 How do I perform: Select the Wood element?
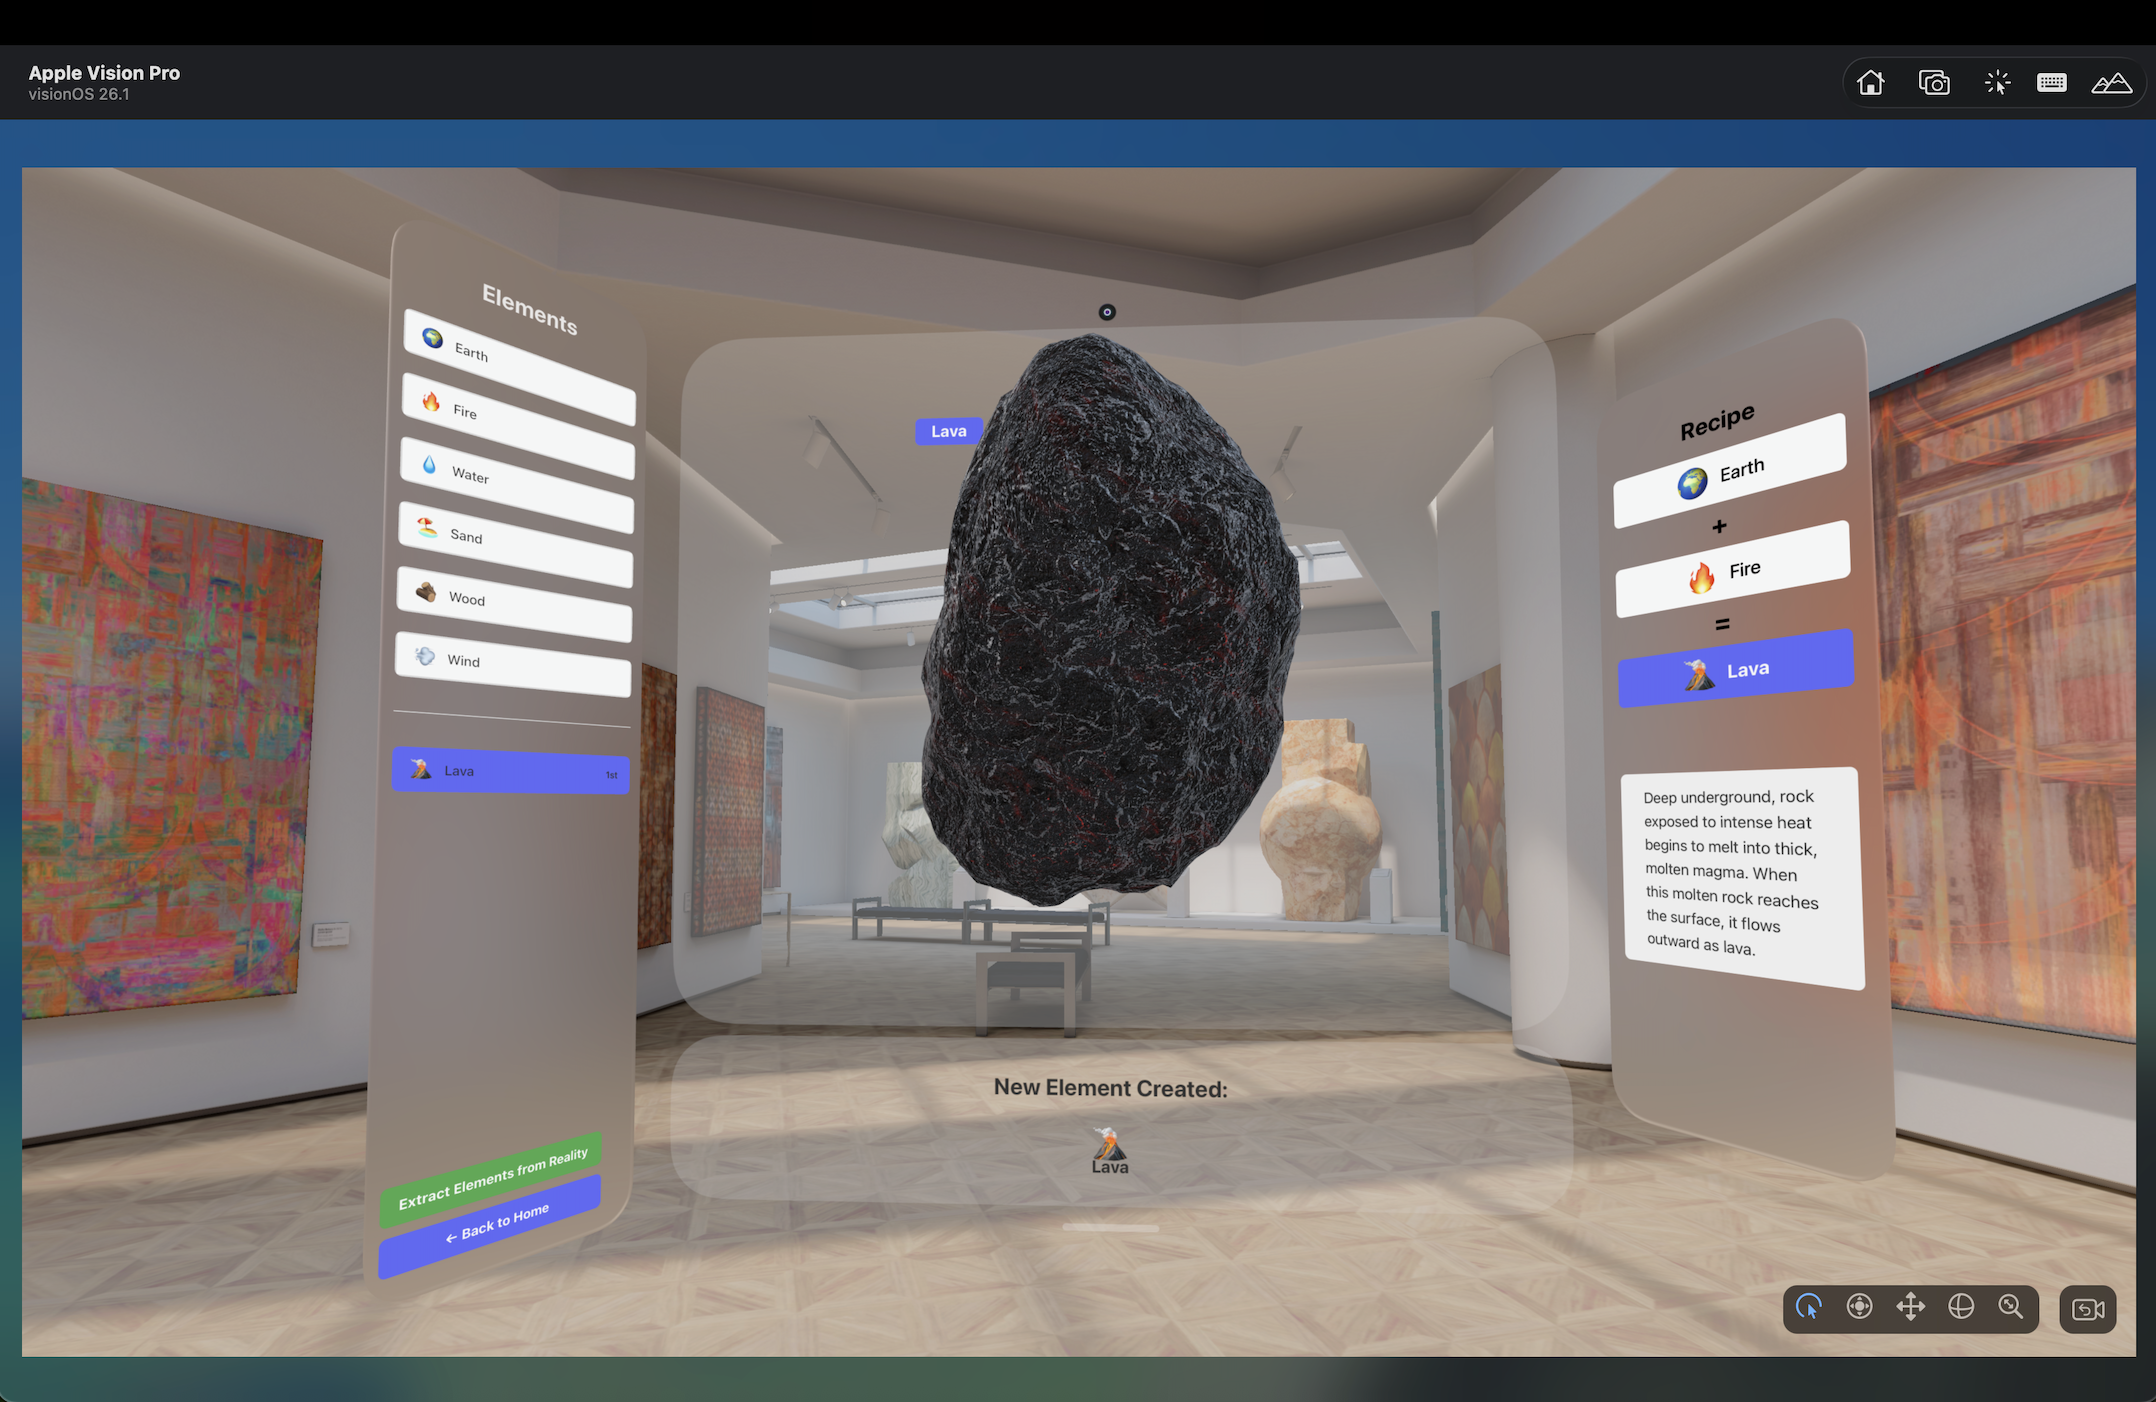[x=514, y=604]
